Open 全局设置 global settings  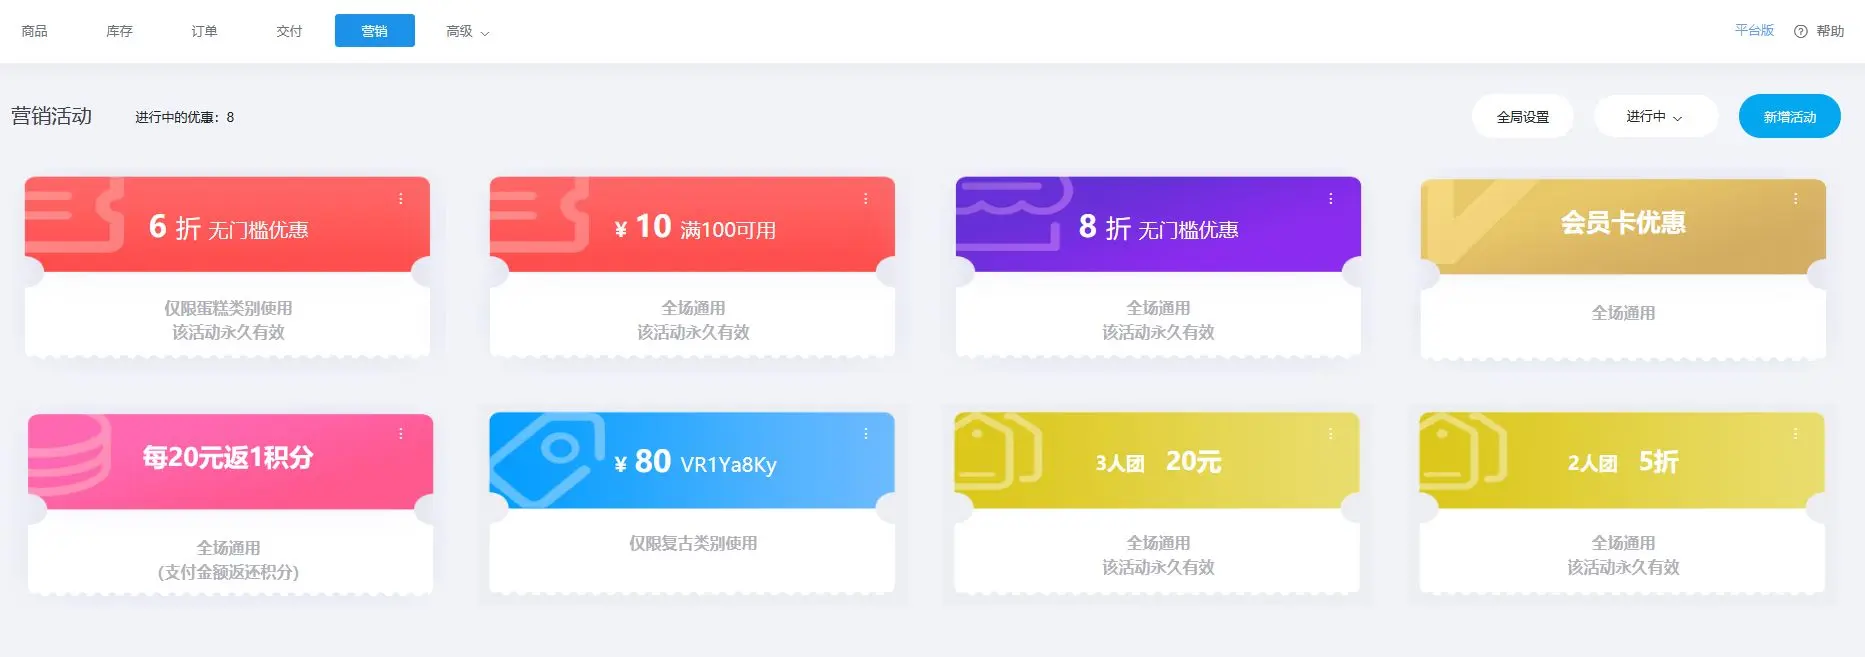(x=1522, y=117)
